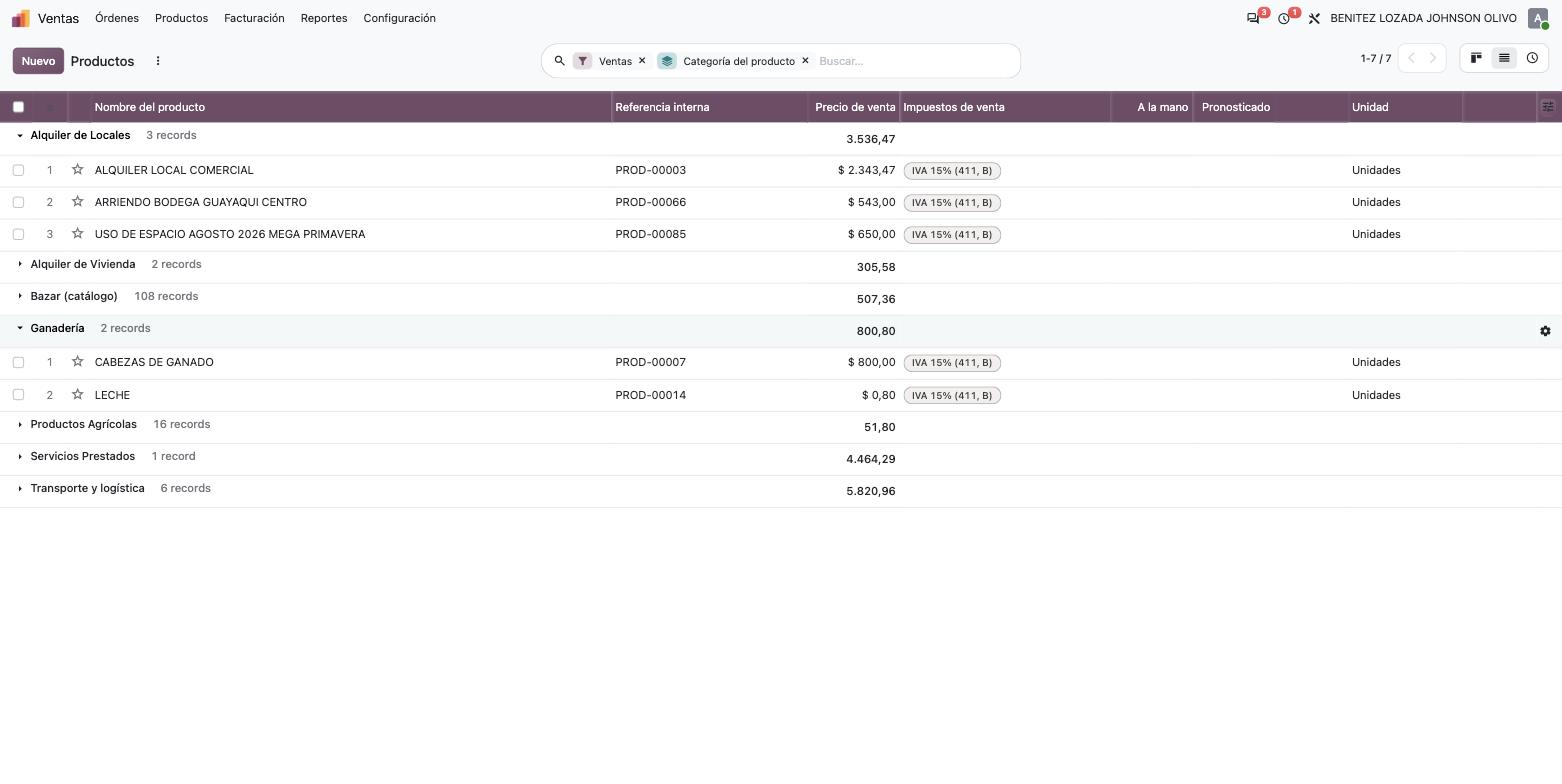Open the Ganadería group settings gear

(x=1545, y=331)
